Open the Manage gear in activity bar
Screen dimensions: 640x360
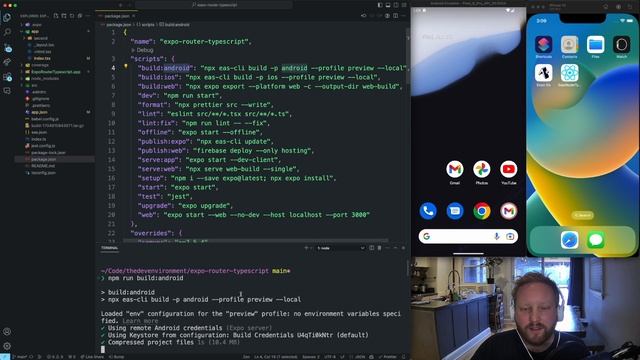pos(7,346)
